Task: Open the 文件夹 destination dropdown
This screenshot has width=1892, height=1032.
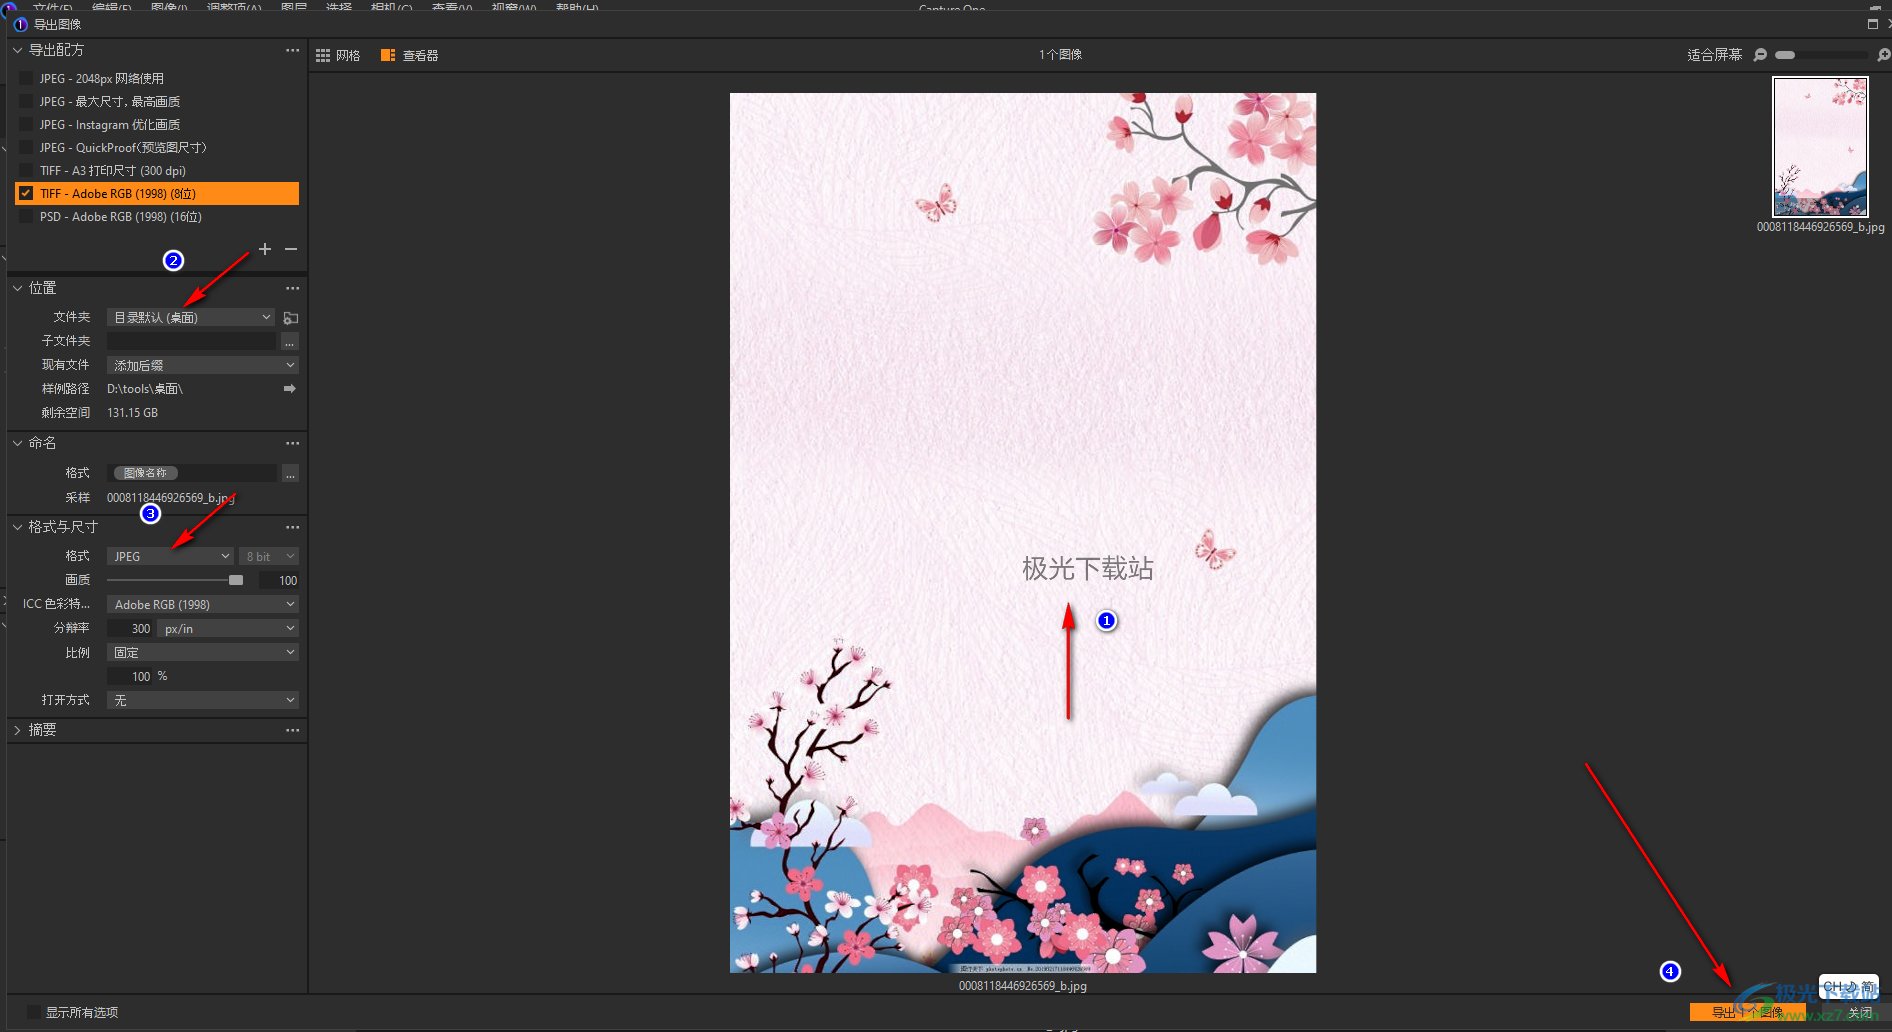Action: tap(190, 318)
